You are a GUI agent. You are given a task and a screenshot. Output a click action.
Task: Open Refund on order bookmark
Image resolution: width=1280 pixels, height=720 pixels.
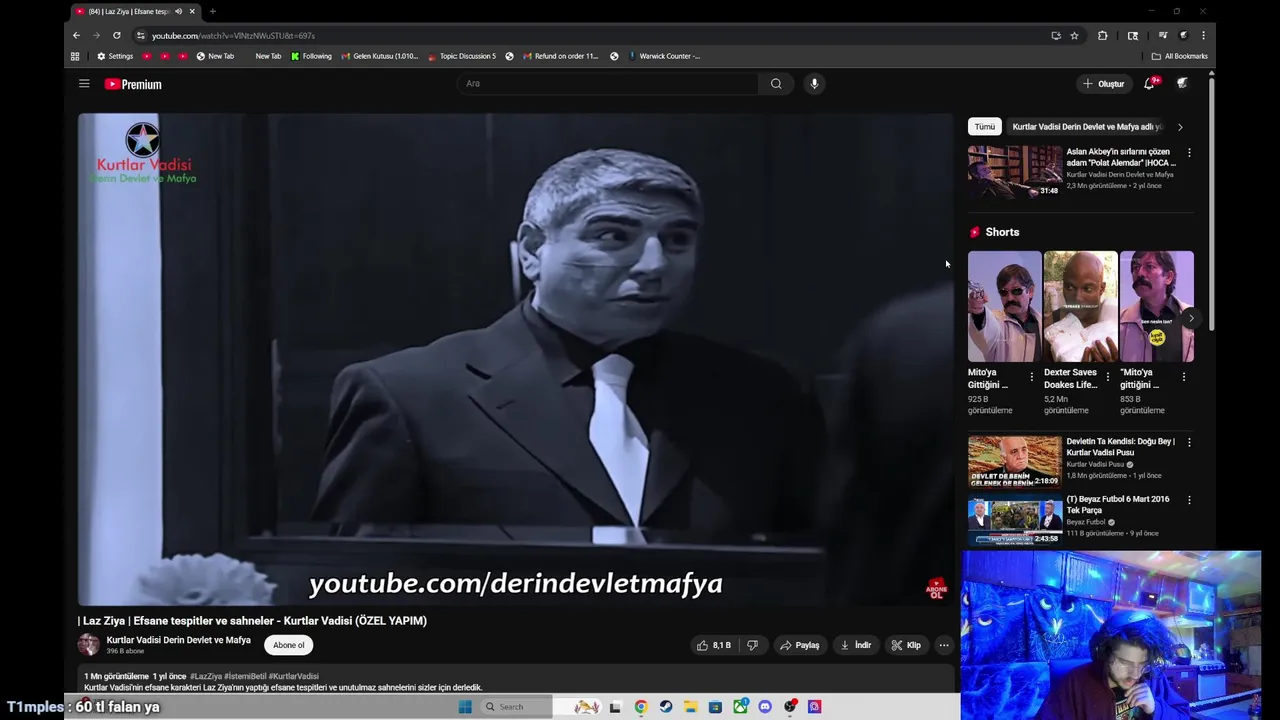point(560,56)
